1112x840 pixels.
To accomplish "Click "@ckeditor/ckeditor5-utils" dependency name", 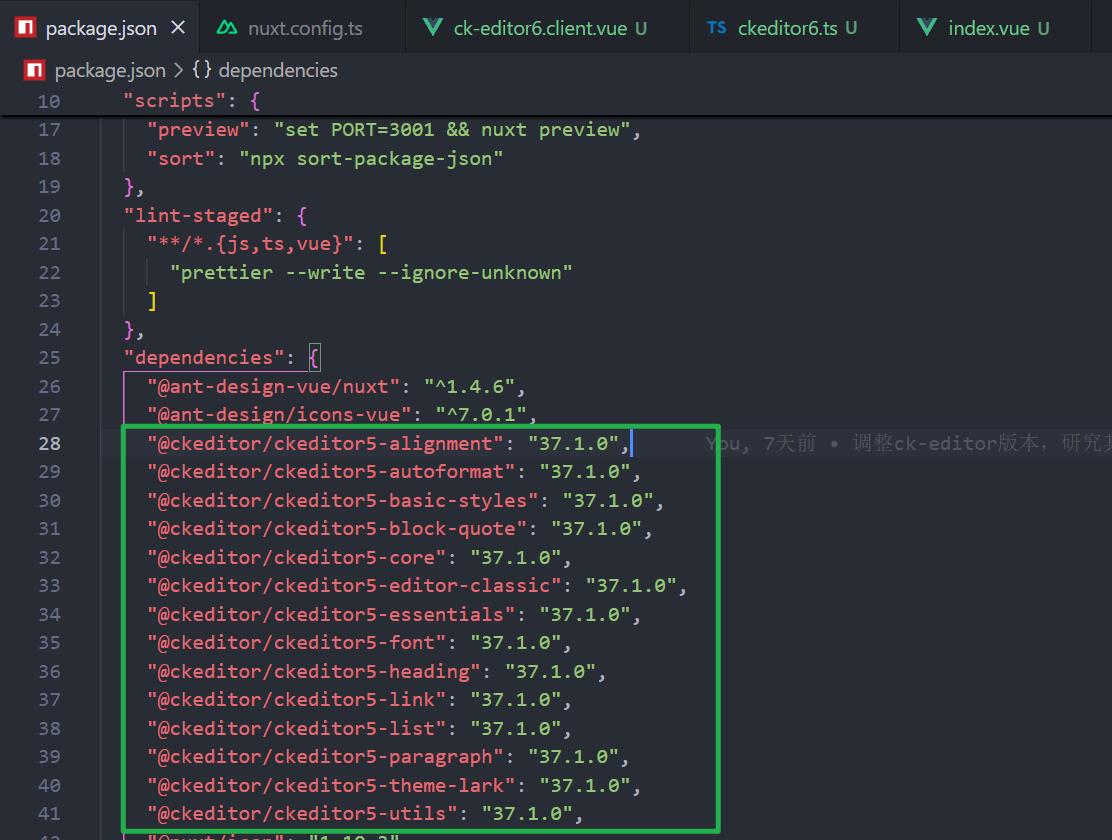I will [303, 814].
